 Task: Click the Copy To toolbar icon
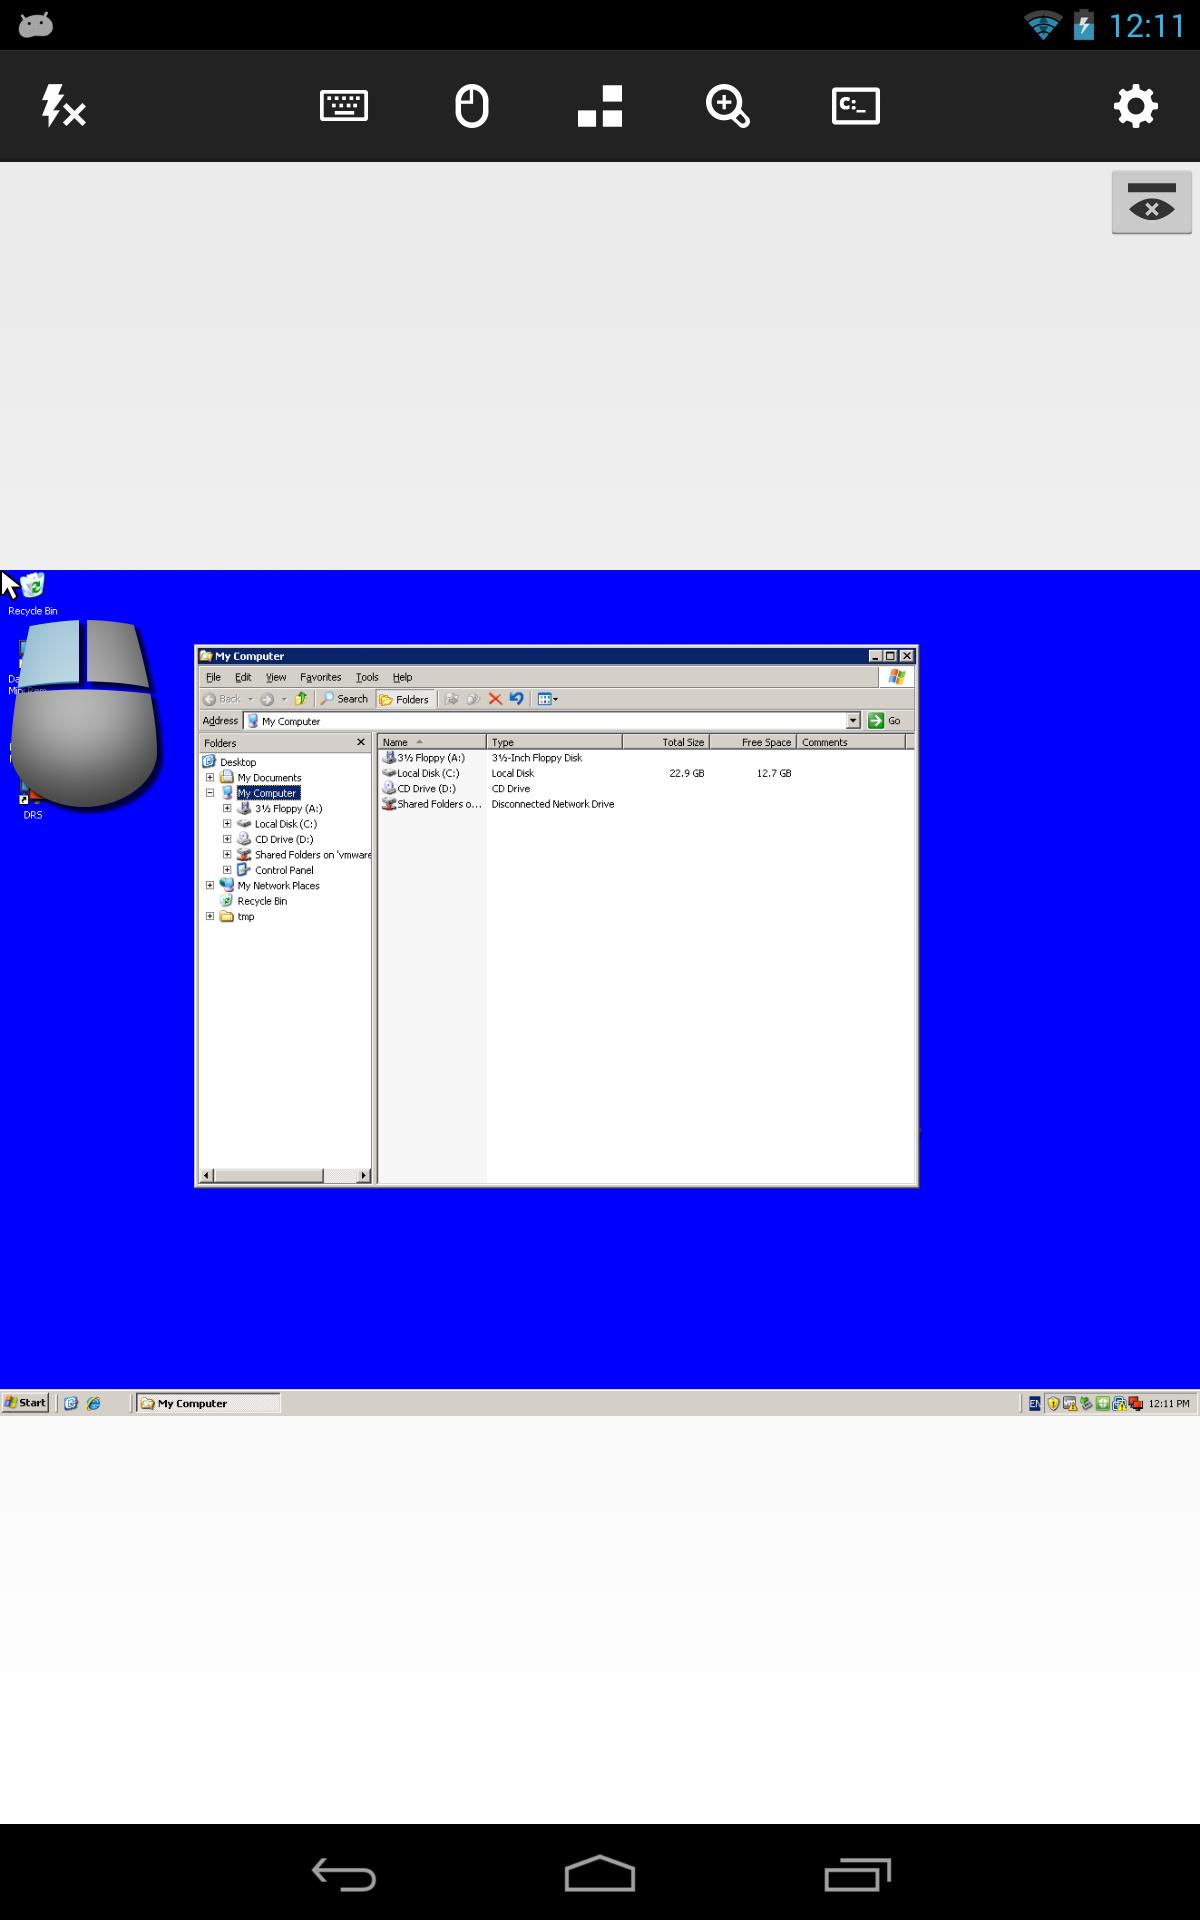pyautogui.click(x=474, y=699)
